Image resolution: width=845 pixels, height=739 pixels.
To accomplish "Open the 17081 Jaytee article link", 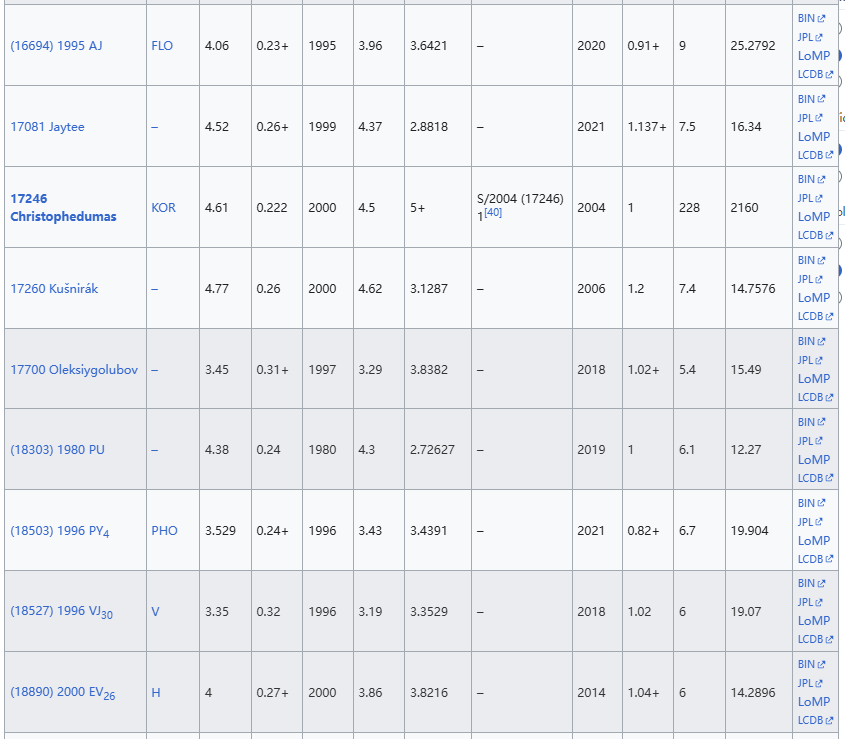I will [48, 127].
